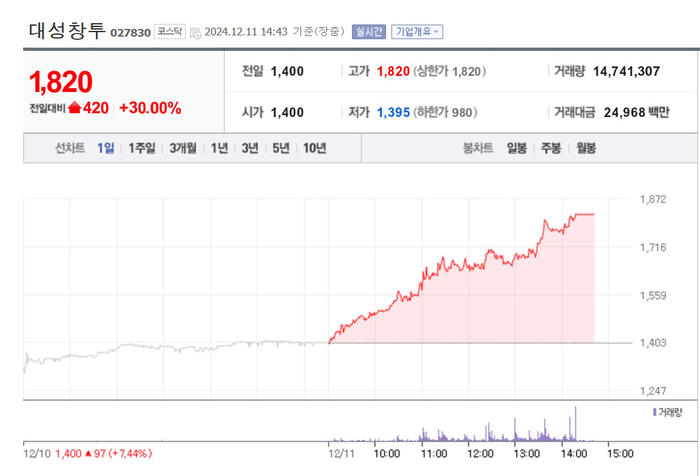Switch chart to 5년 range
This screenshot has height=476, width=700.
click(x=281, y=148)
